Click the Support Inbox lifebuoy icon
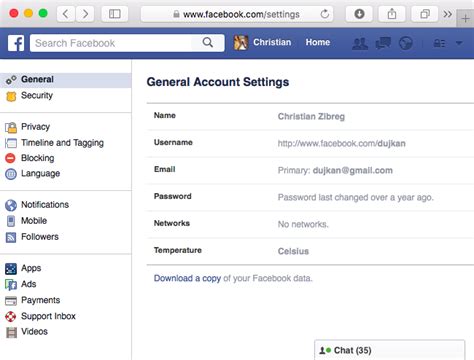 pyautogui.click(x=11, y=316)
